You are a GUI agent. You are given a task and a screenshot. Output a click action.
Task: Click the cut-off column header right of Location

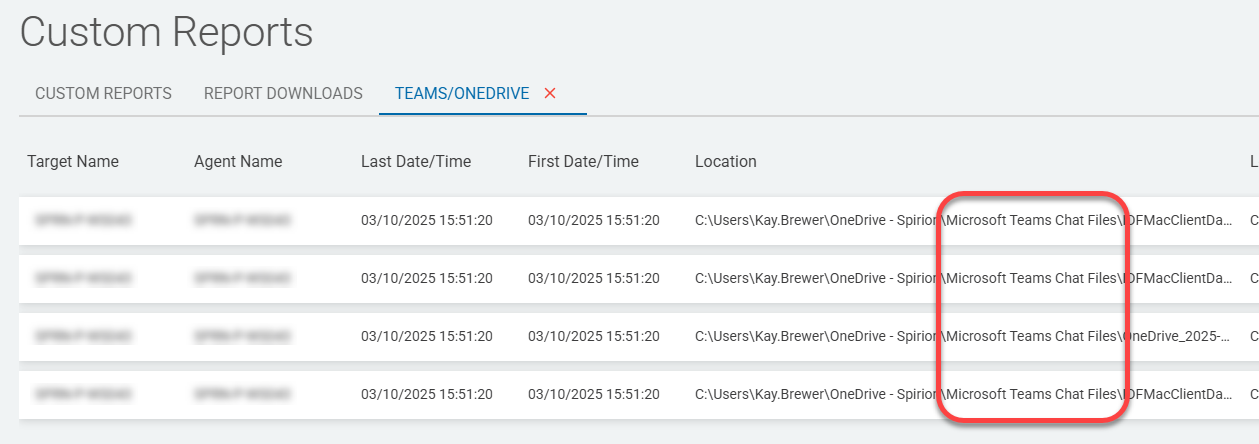point(1253,161)
